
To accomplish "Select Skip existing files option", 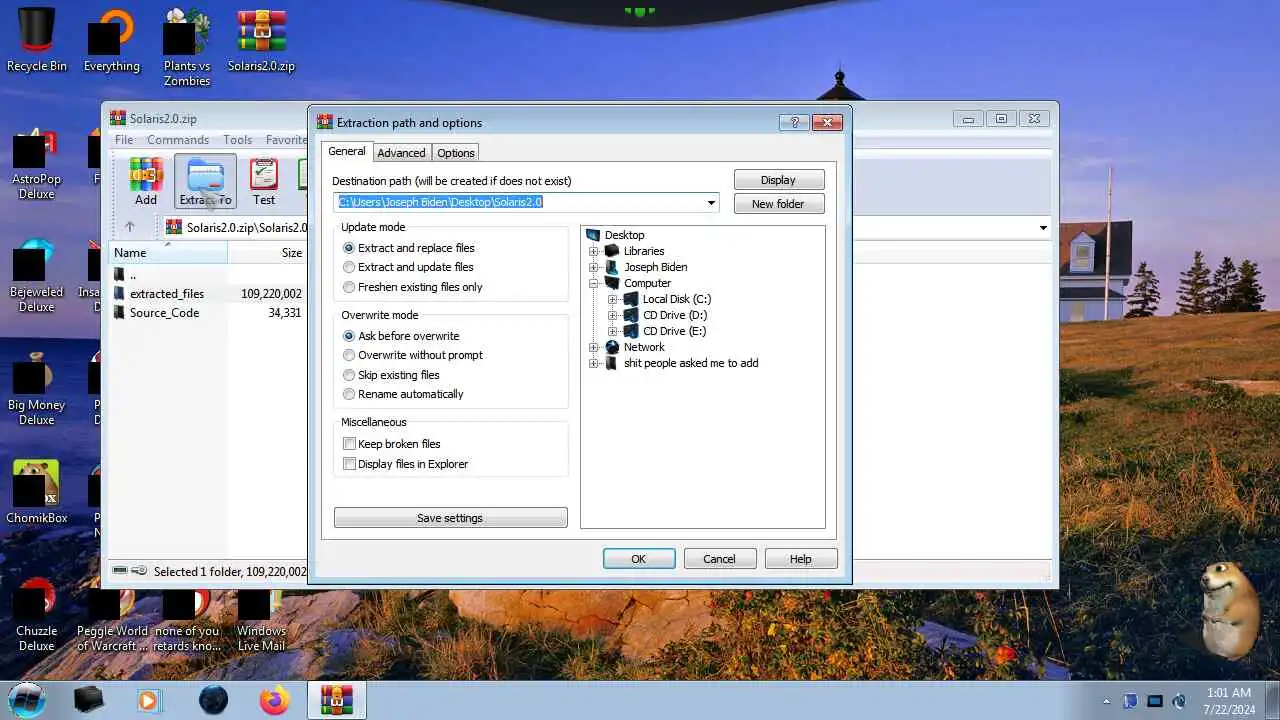I will point(349,375).
